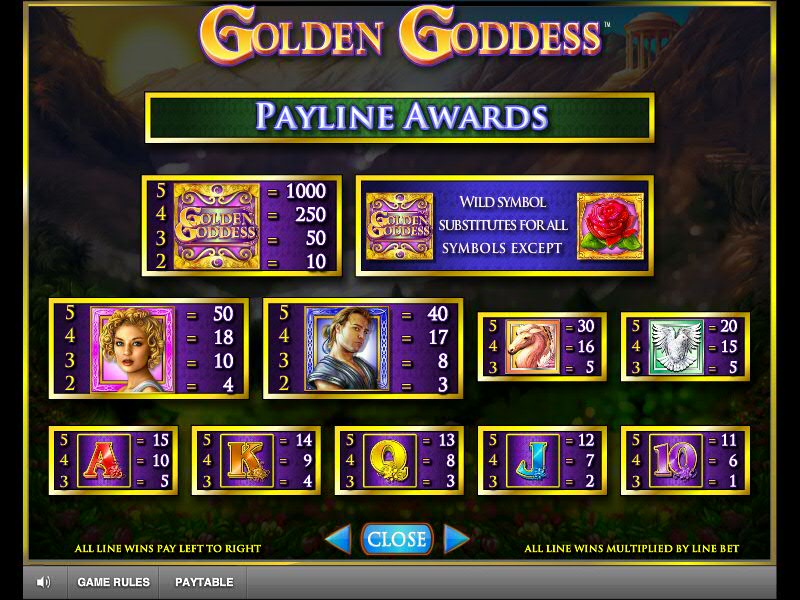Click the white dove symbol
This screenshot has height=600, width=800.
pyautogui.click(x=676, y=346)
